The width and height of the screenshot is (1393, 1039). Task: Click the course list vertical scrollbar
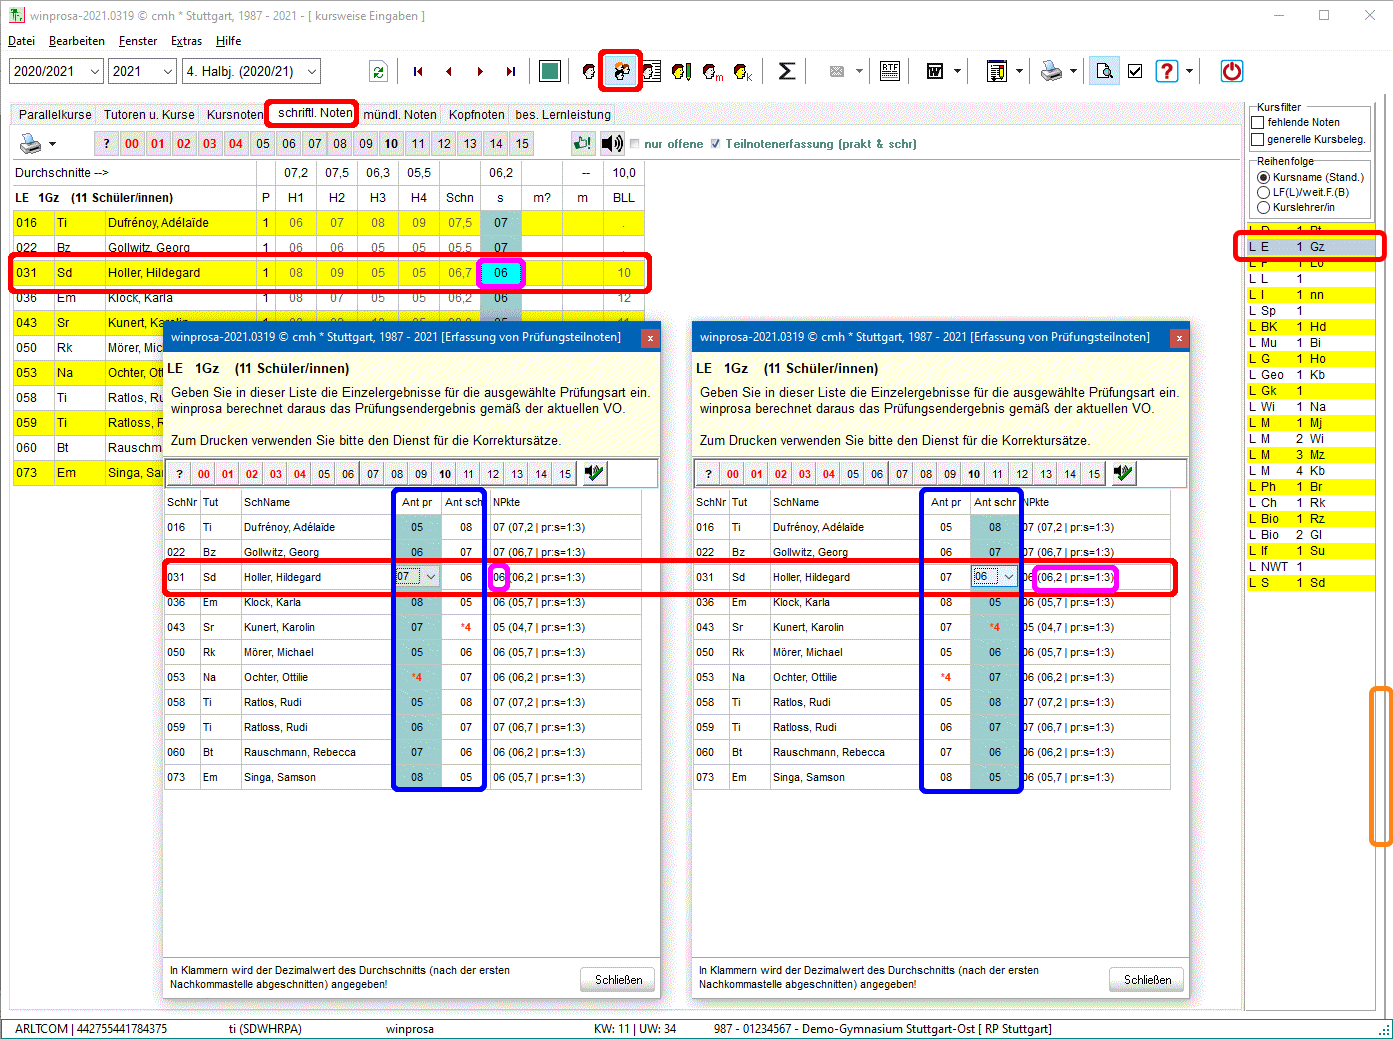pyautogui.click(x=1381, y=766)
